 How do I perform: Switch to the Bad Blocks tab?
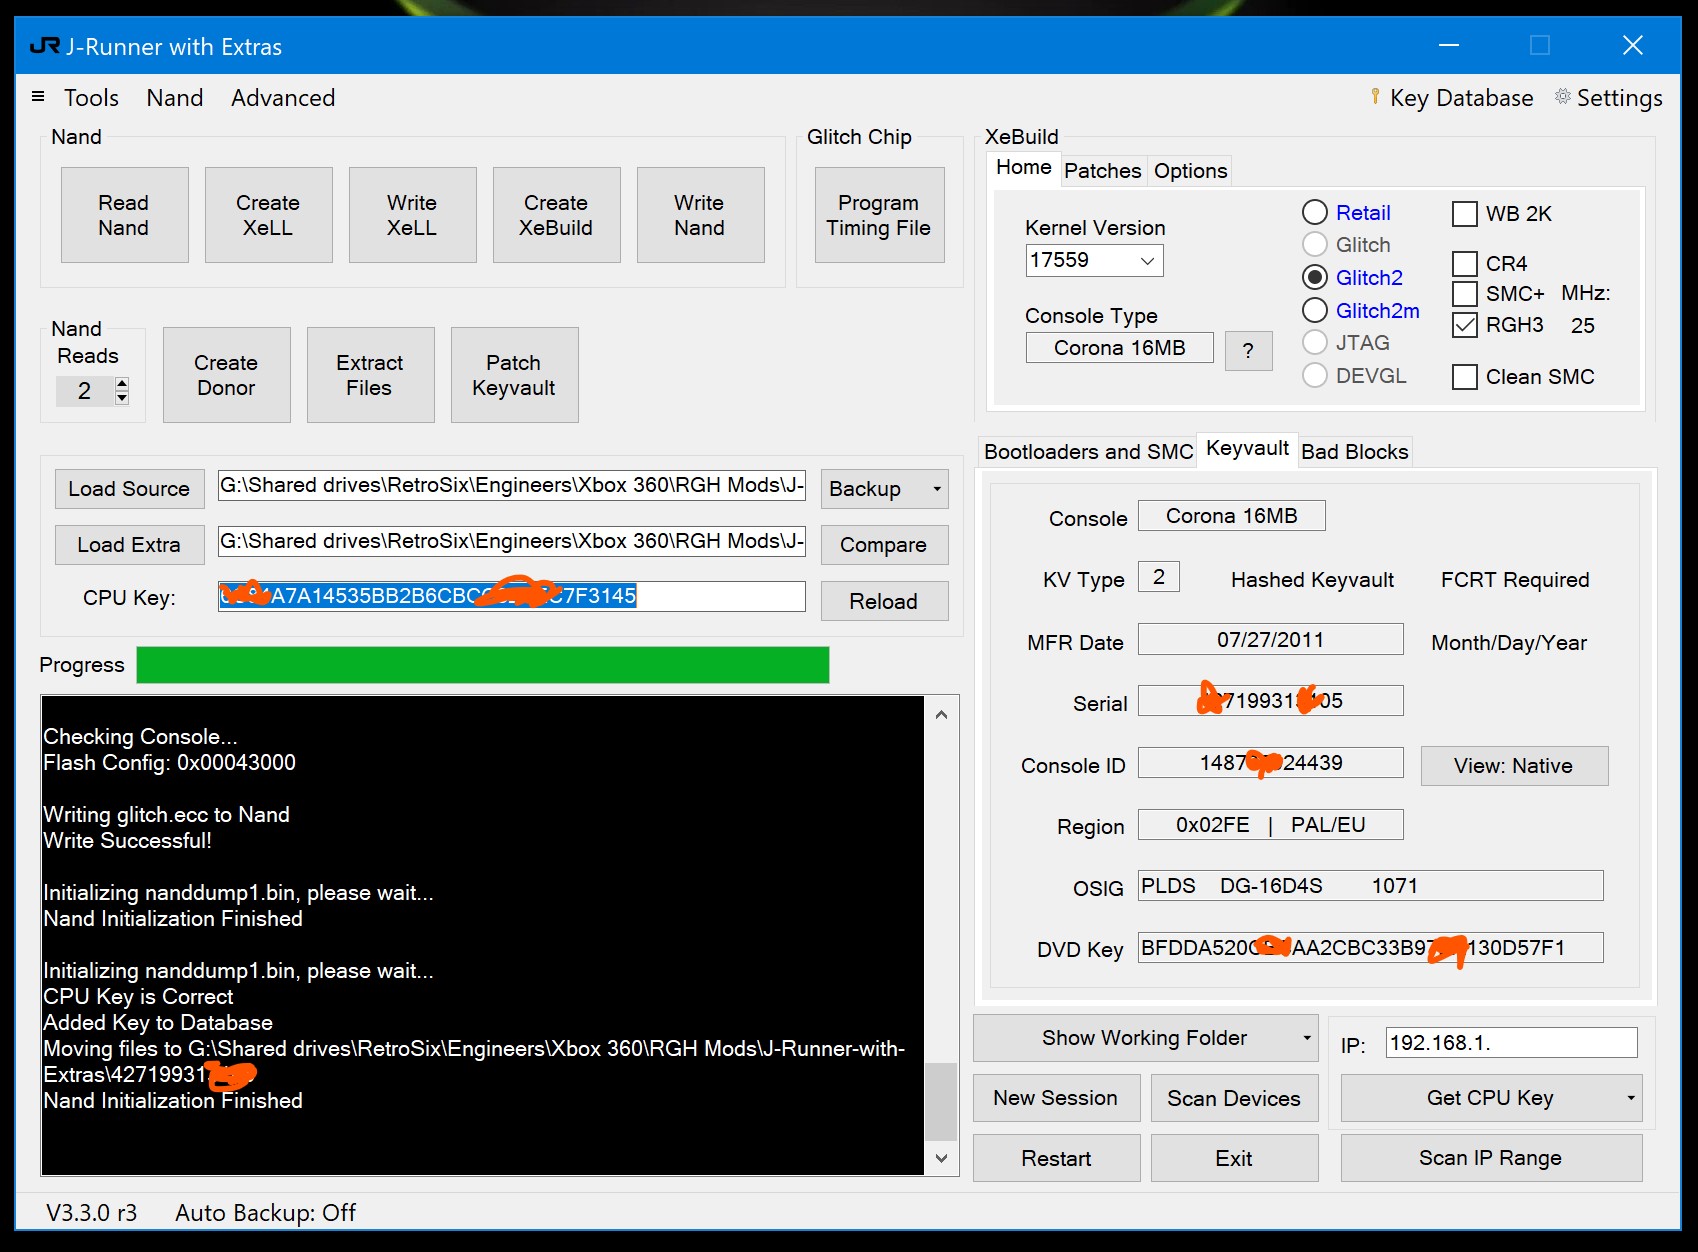(1355, 451)
